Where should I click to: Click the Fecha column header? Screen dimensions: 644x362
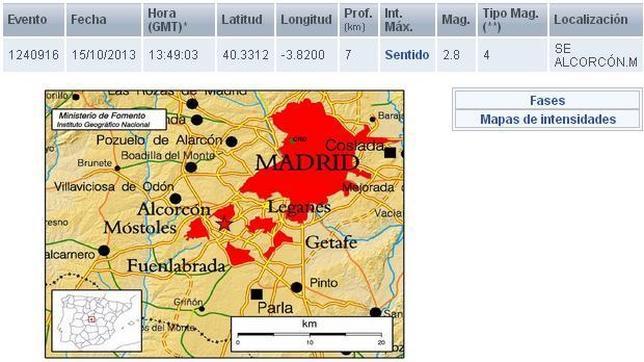(x=104, y=19)
